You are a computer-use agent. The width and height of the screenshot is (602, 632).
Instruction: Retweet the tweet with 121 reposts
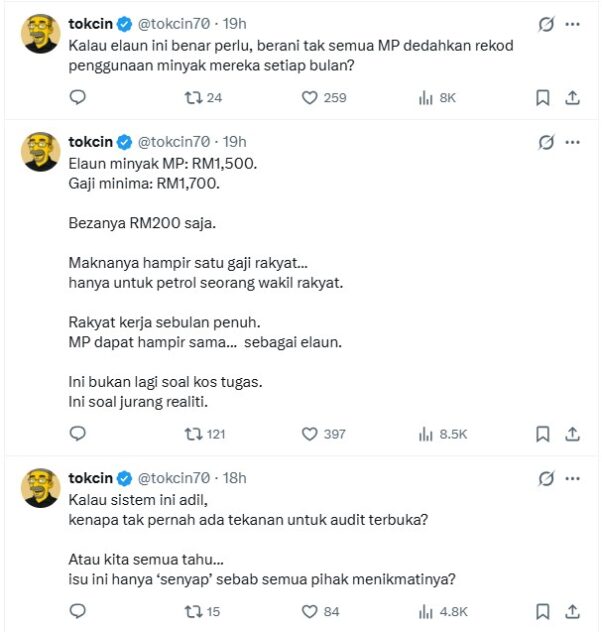[197, 433]
